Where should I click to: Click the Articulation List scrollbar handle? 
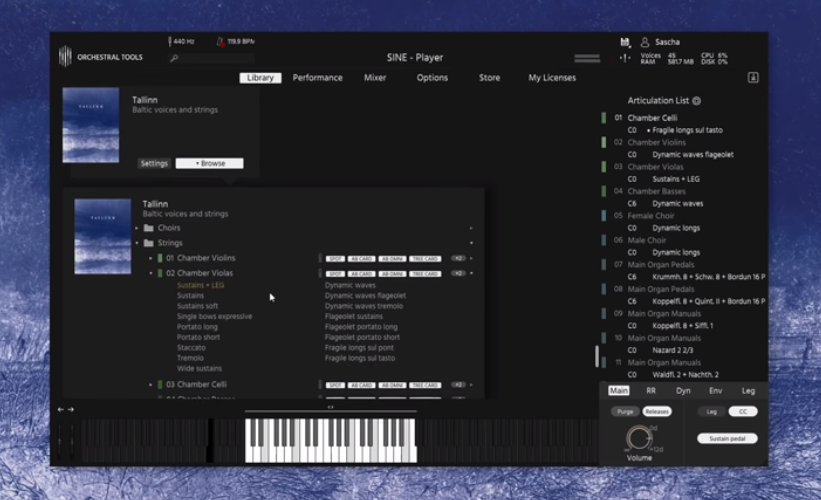(x=596, y=357)
